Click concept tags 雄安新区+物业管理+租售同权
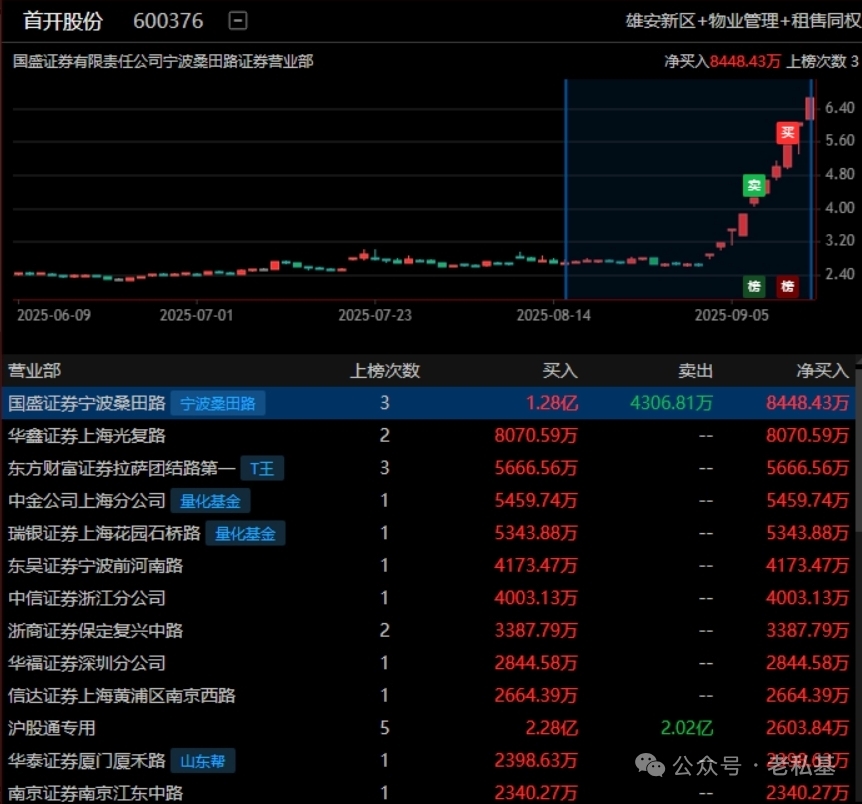 (743, 21)
